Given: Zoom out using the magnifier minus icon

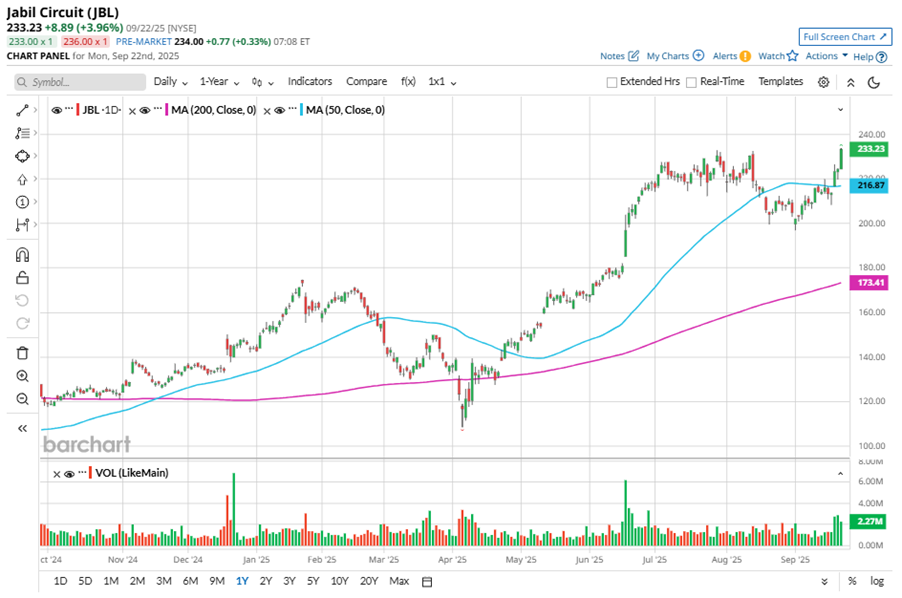Looking at the screenshot, I should [x=22, y=399].
